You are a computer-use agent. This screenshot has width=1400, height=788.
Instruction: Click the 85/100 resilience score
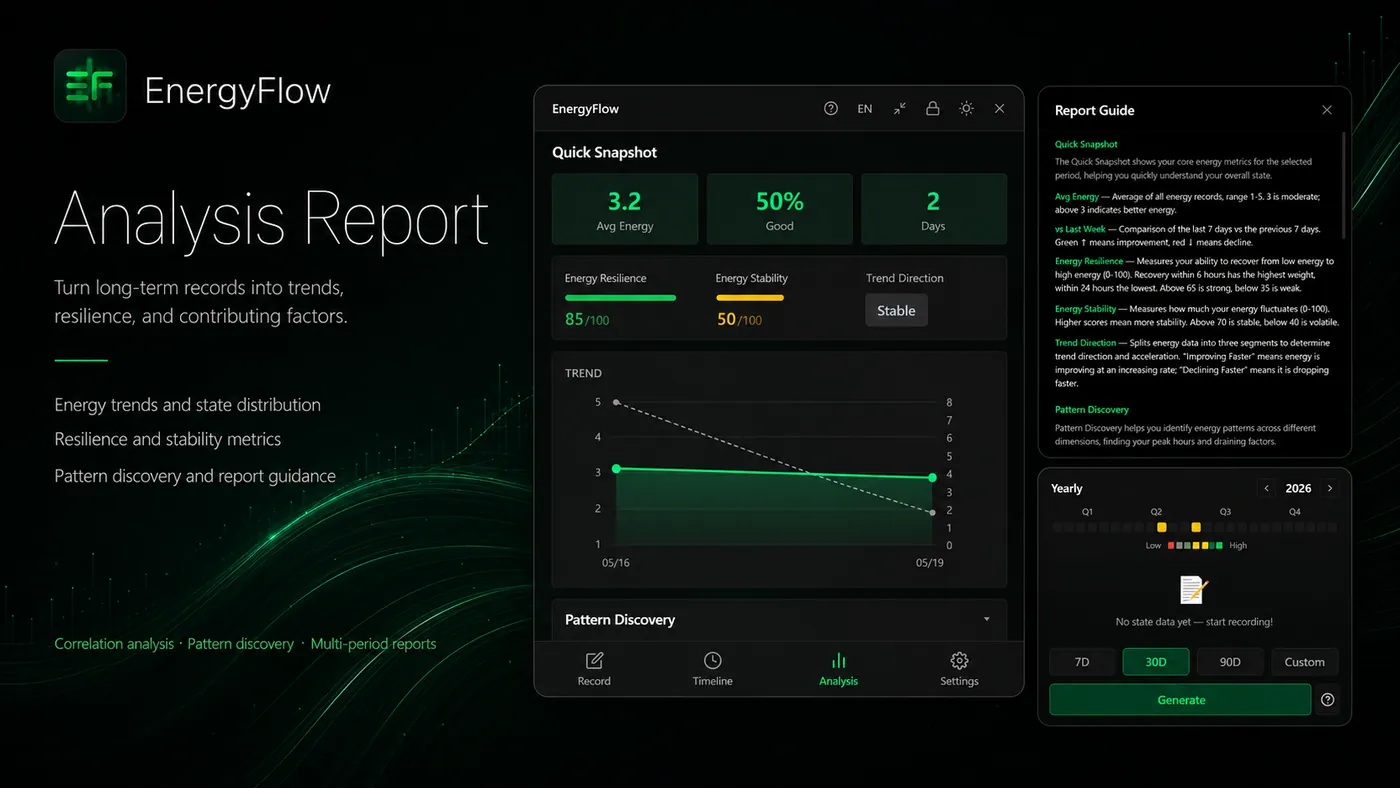(x=587, y=320)
